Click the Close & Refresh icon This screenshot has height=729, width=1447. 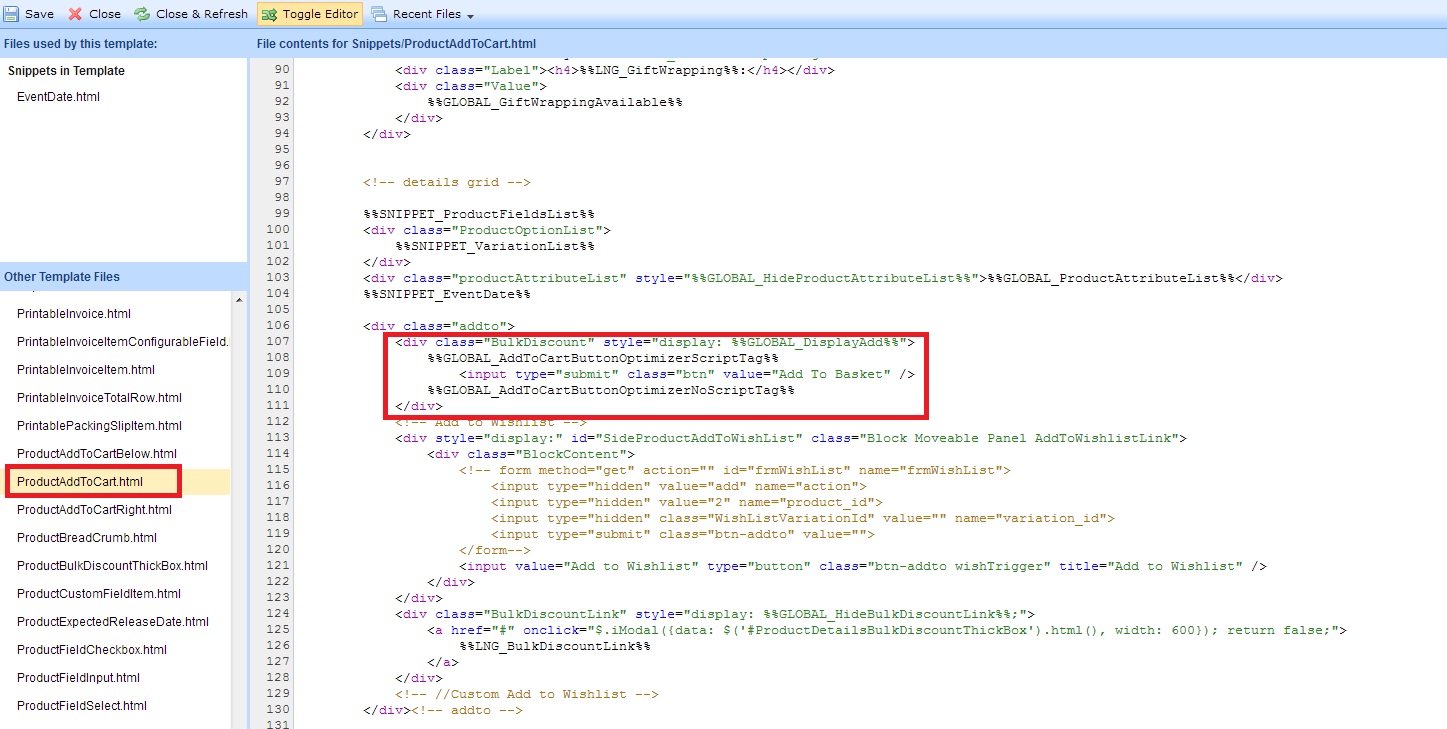[142, 14]
